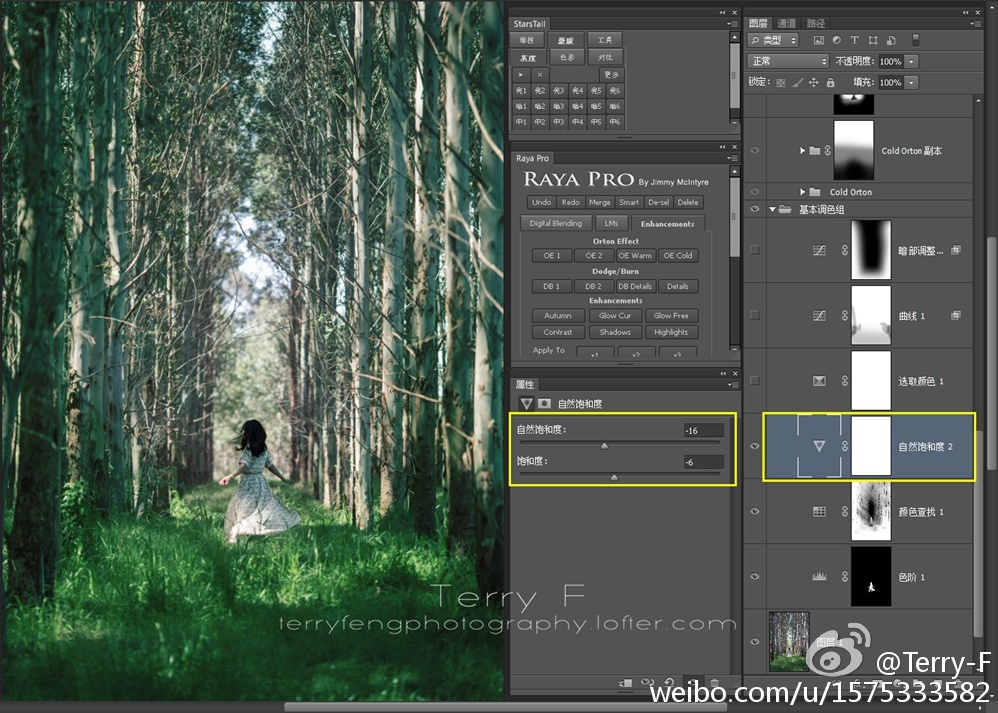
Task: Click the OE Cold button
Action: click(x=678, y=256)
